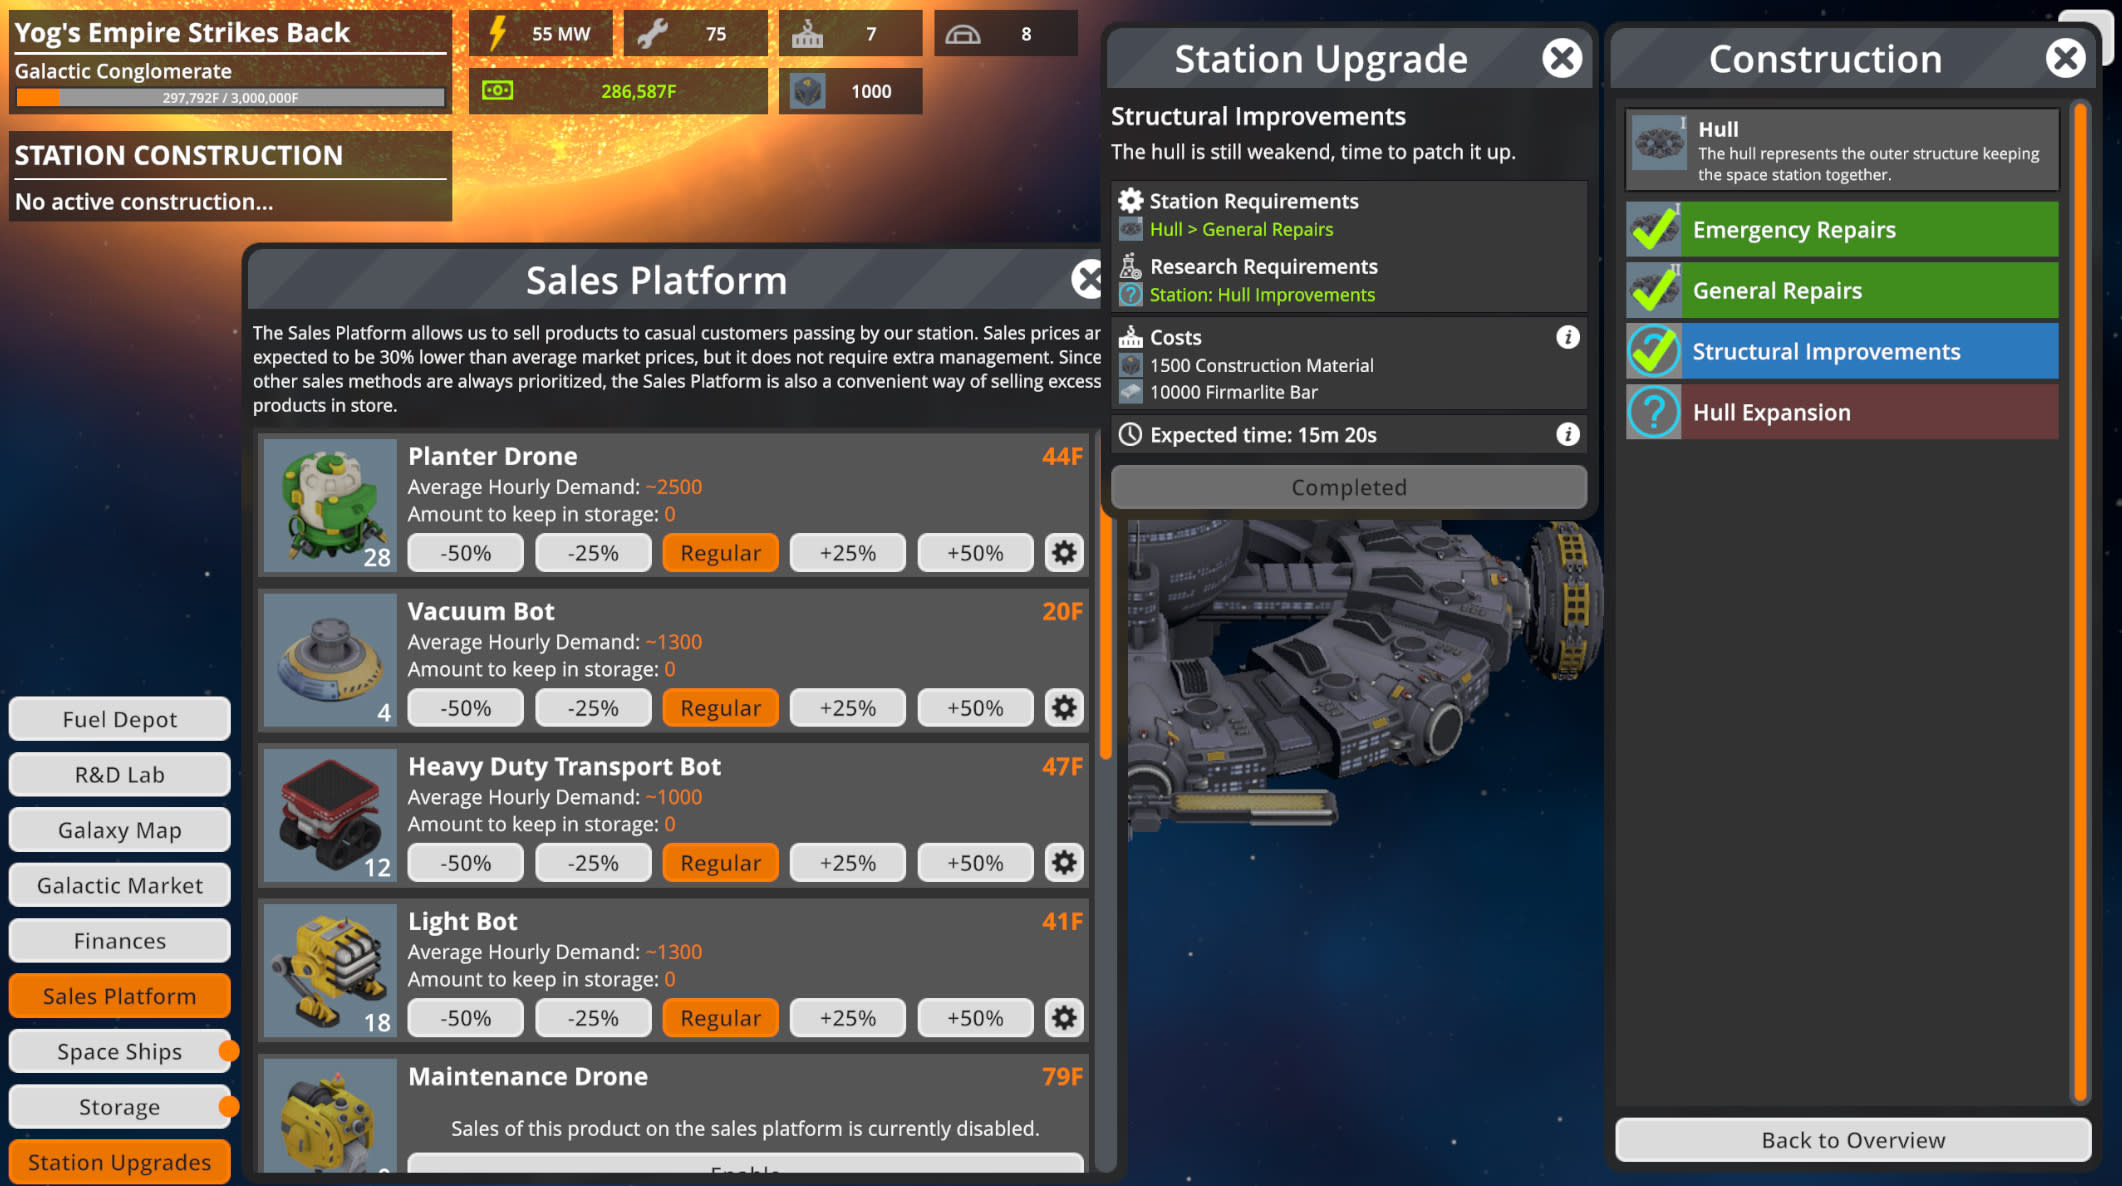The height and width of the screenshot is (1186, 2122).
Task: Open settings gear for Planter Drone
Action: (1064, 553)
